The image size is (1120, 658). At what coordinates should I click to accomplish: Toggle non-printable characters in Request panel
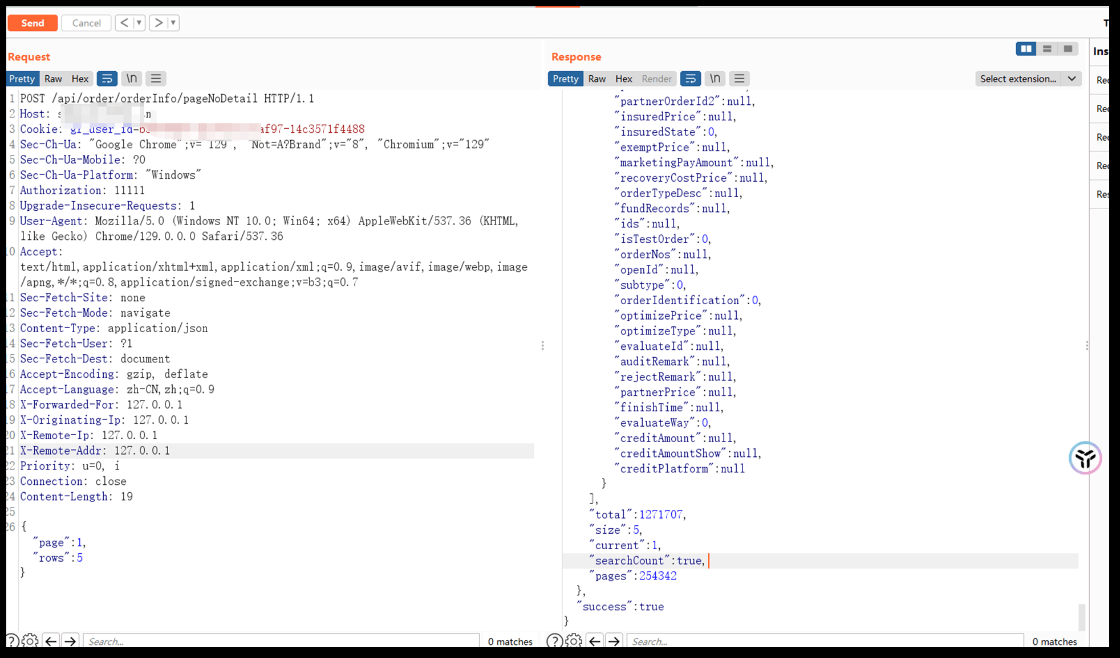point(131,79)
